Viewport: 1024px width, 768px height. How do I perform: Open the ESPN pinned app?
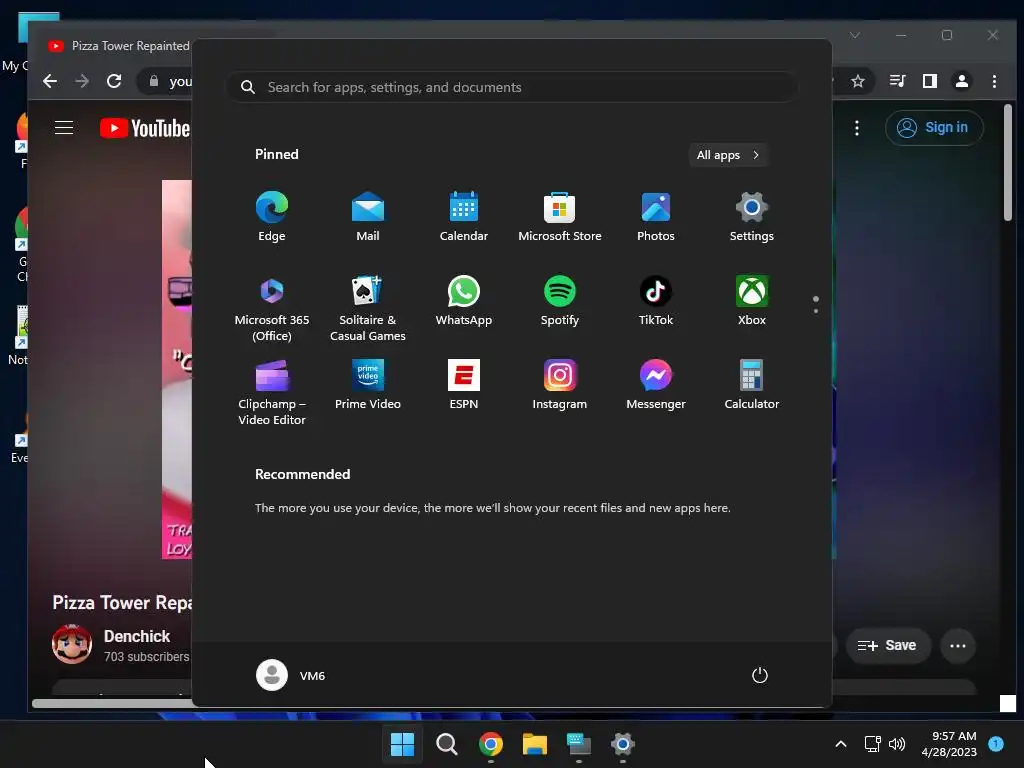coord(464,385)
